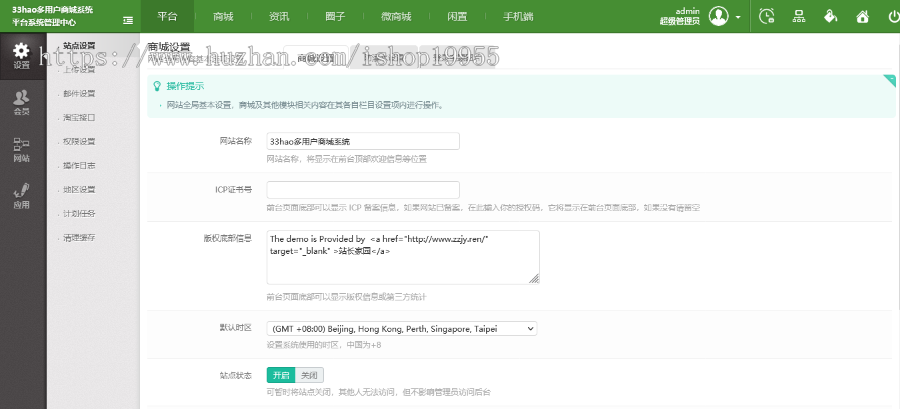Click the alarm clock icon in header

766,16
